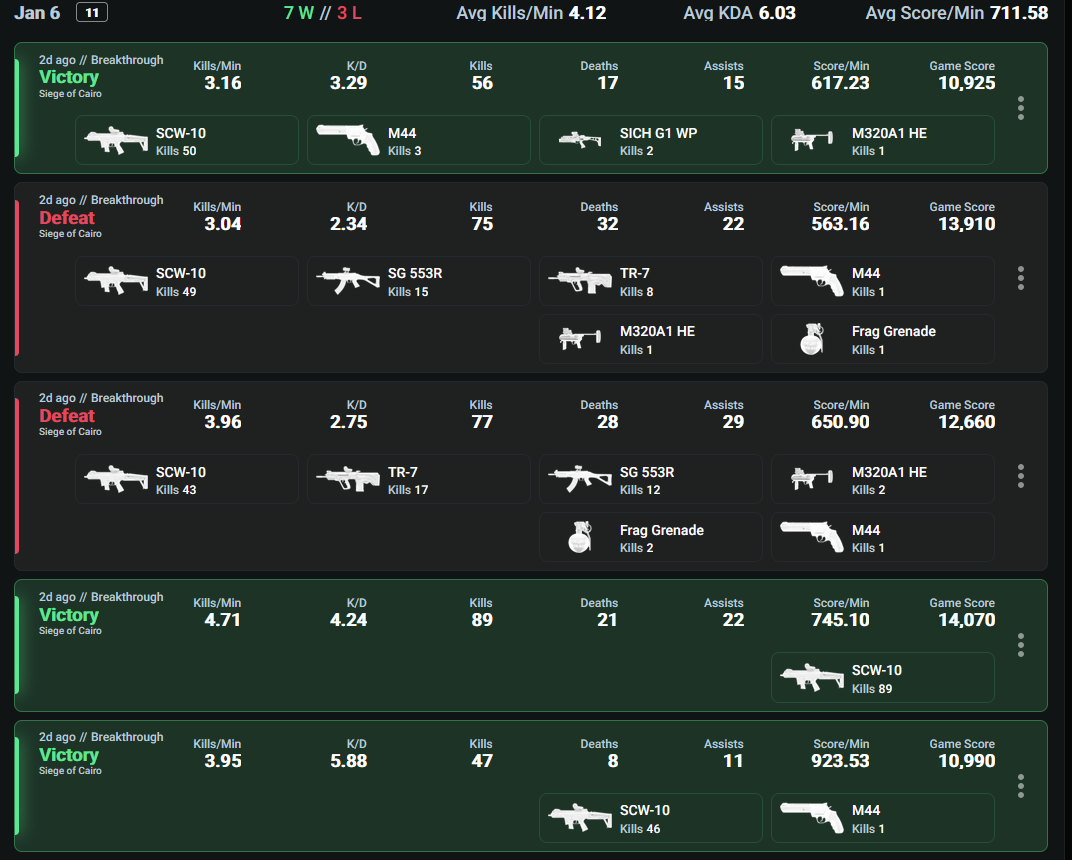Click Frag Grenade icon with 2 kills

(580, 537)
